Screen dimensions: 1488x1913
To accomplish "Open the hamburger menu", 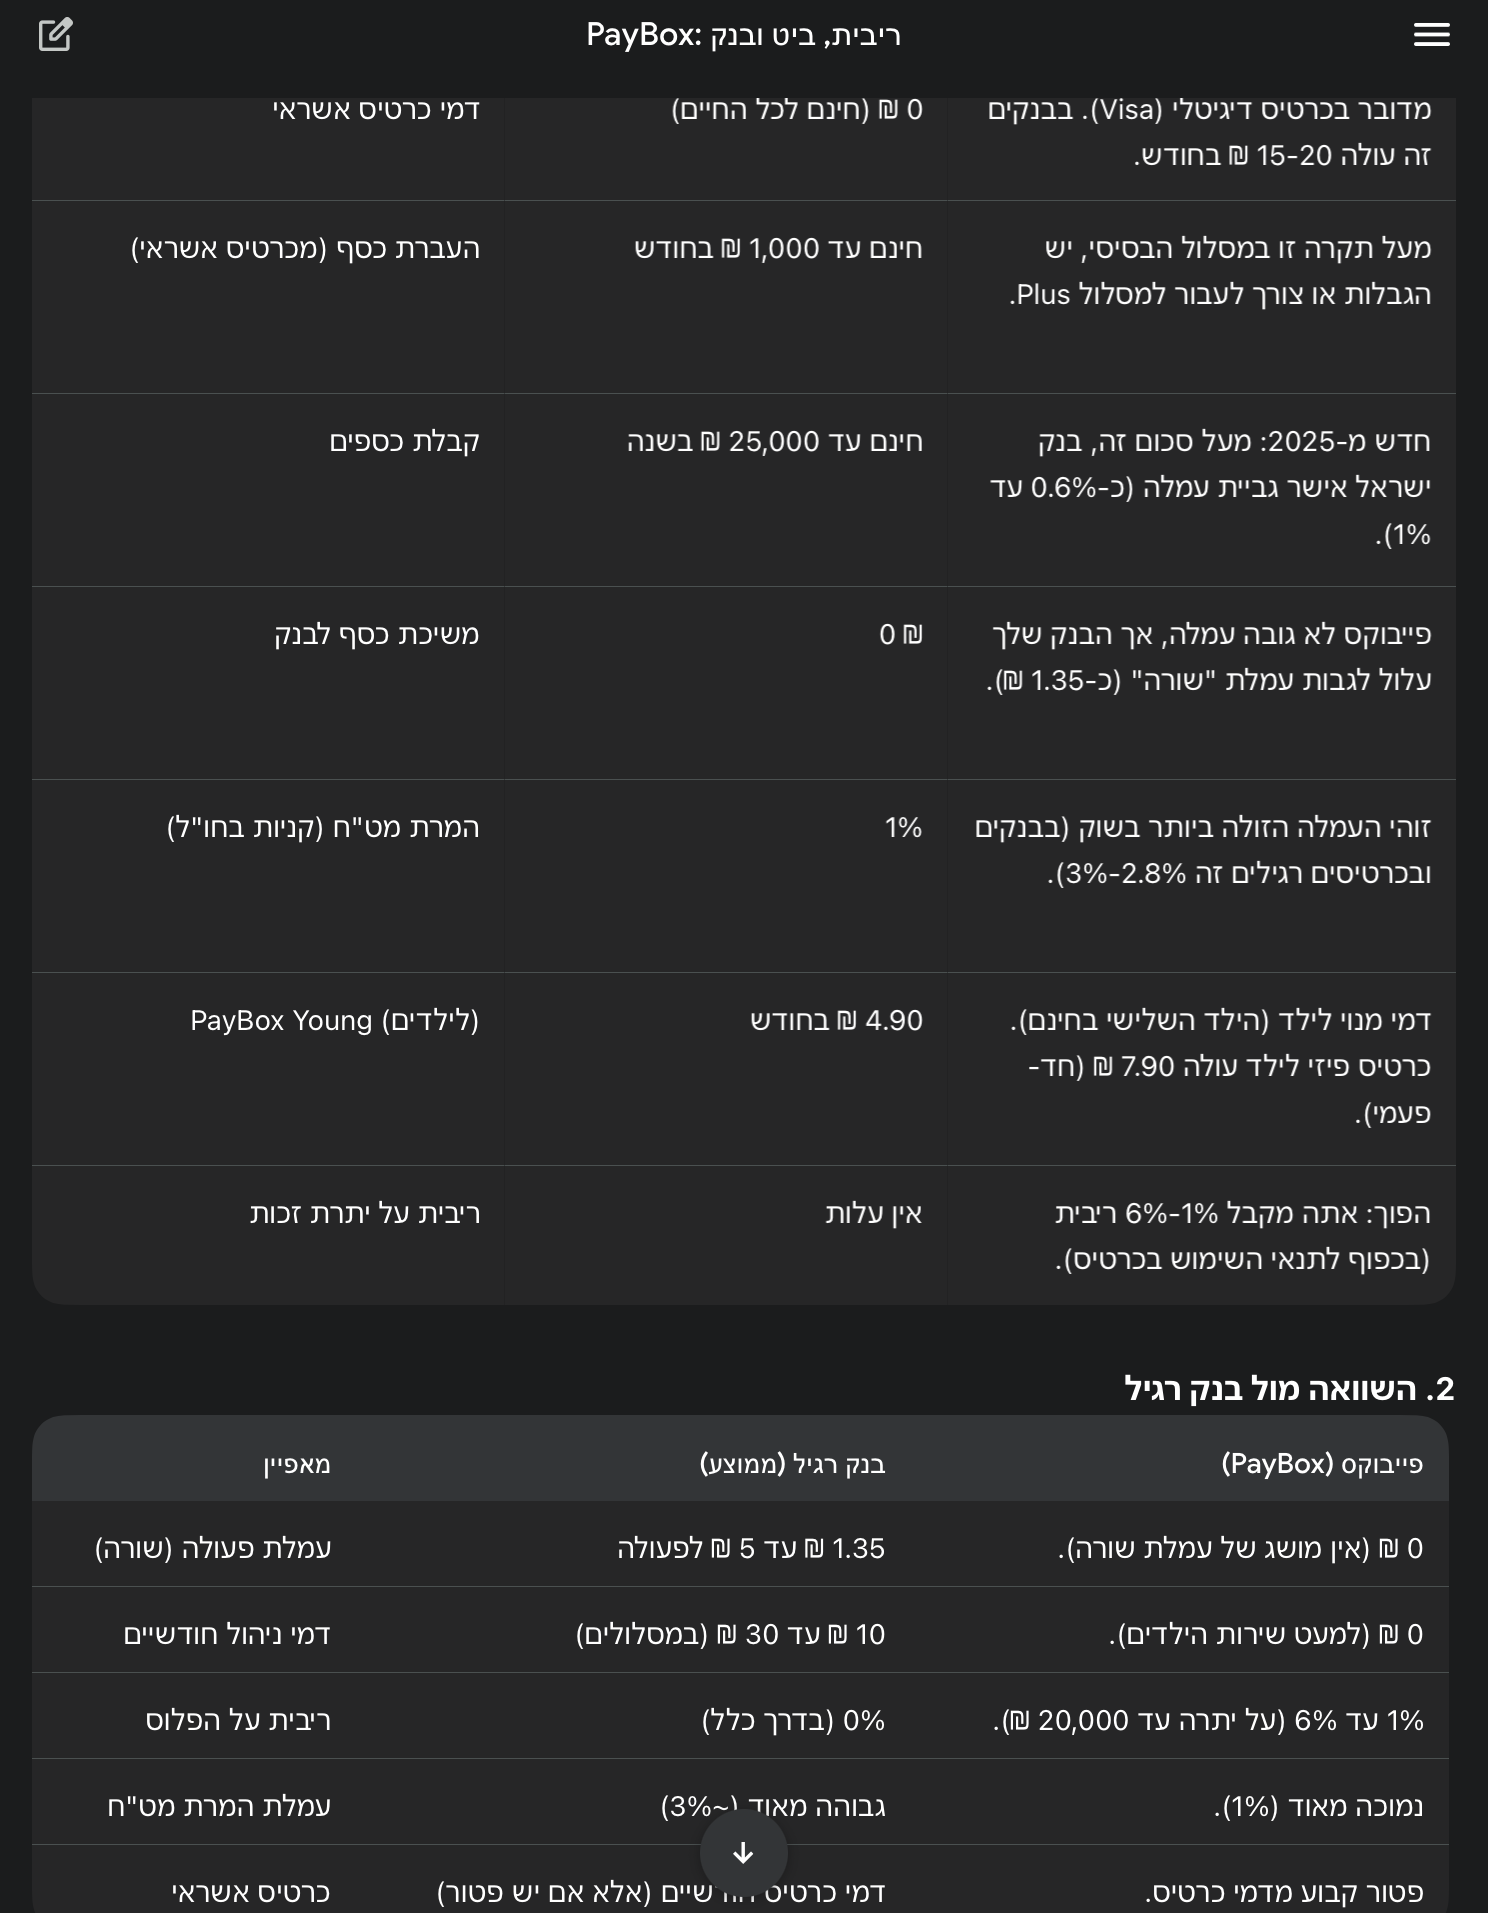I will pos(1431,35).
